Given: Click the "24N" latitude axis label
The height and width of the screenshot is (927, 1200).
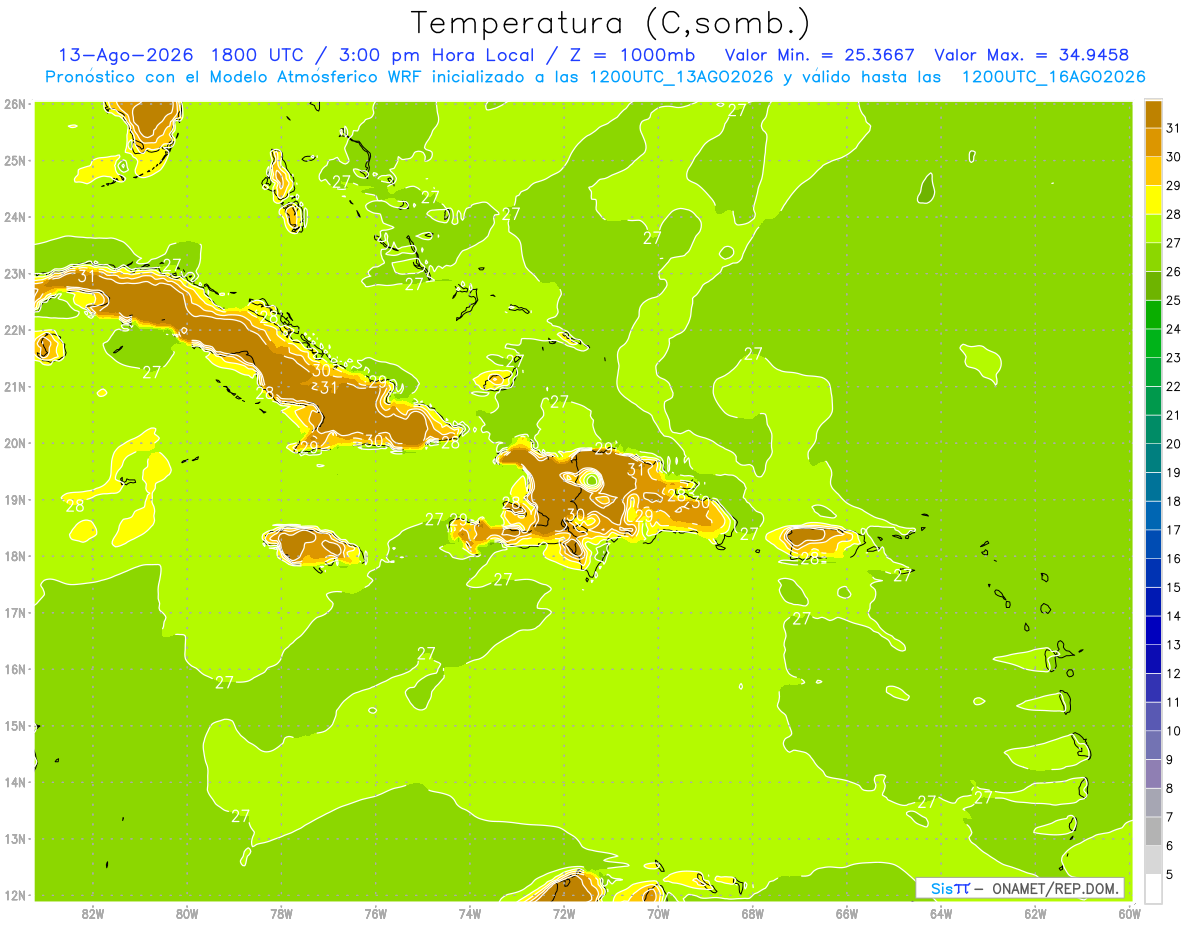Looking at the screenshot, I should [x=15, y=217].
